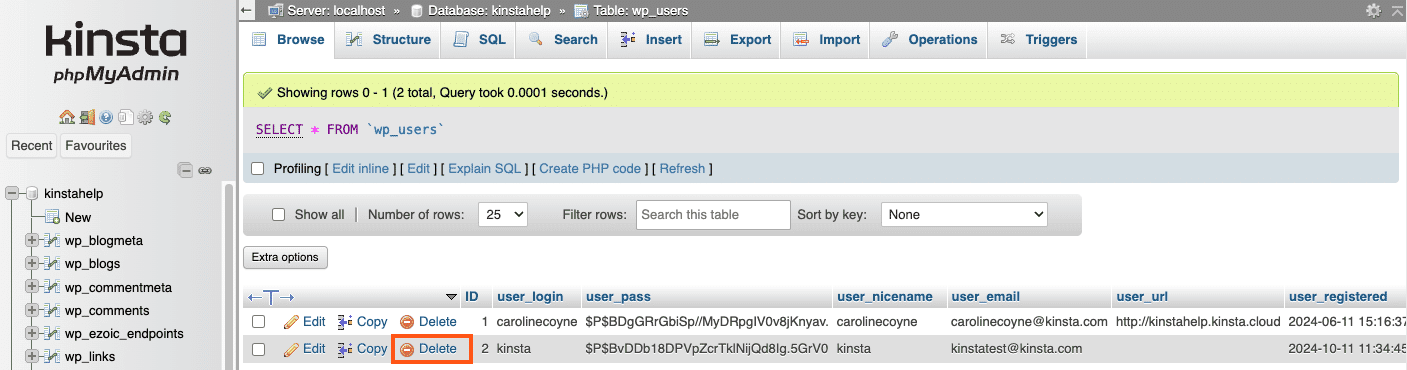Viewport: 1407px width, 370px height.
Task: Open the Operations tab
Action: pos(929,40)
